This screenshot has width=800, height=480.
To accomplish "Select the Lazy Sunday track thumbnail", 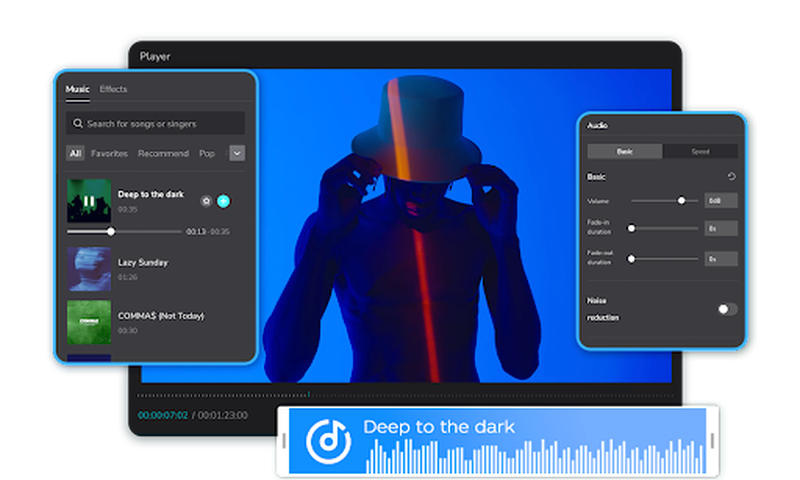I will pos(88,269).
